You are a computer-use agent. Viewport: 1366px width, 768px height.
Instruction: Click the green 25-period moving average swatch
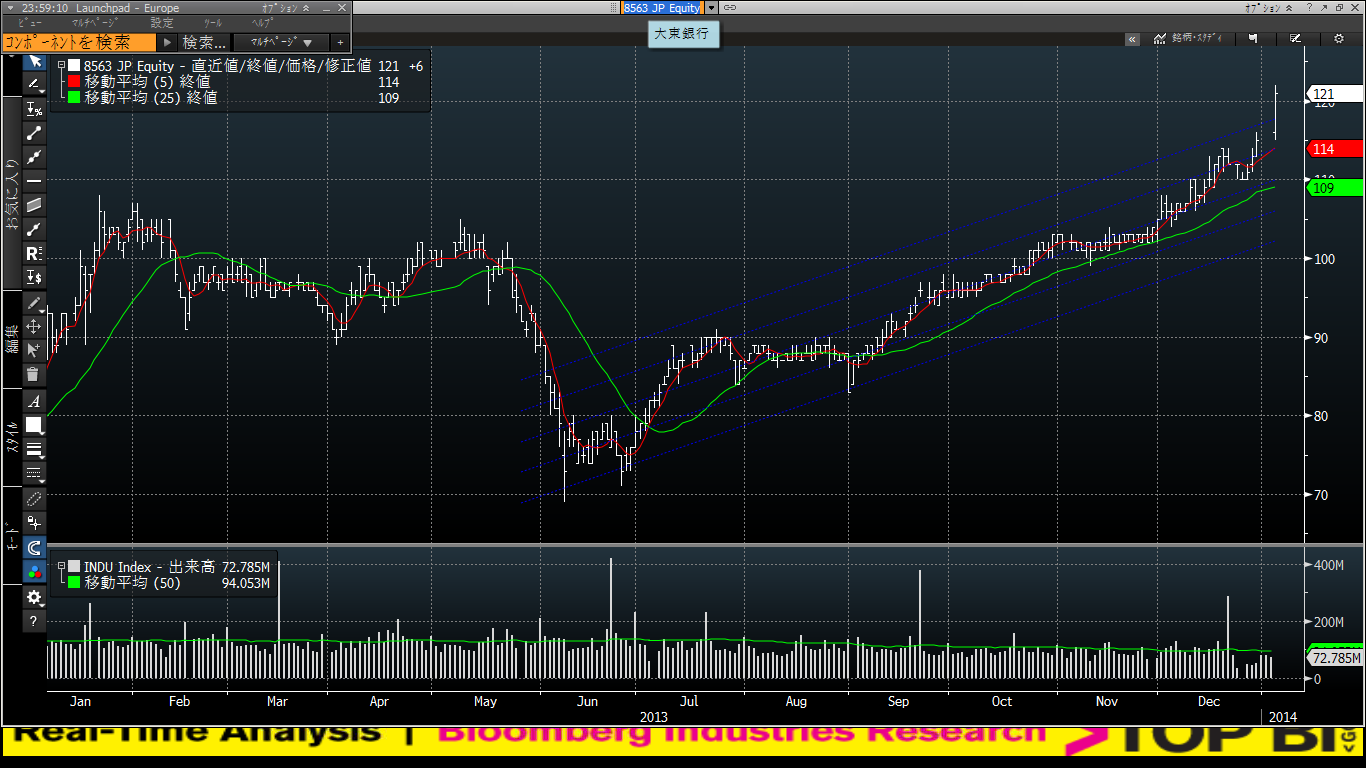73,98
